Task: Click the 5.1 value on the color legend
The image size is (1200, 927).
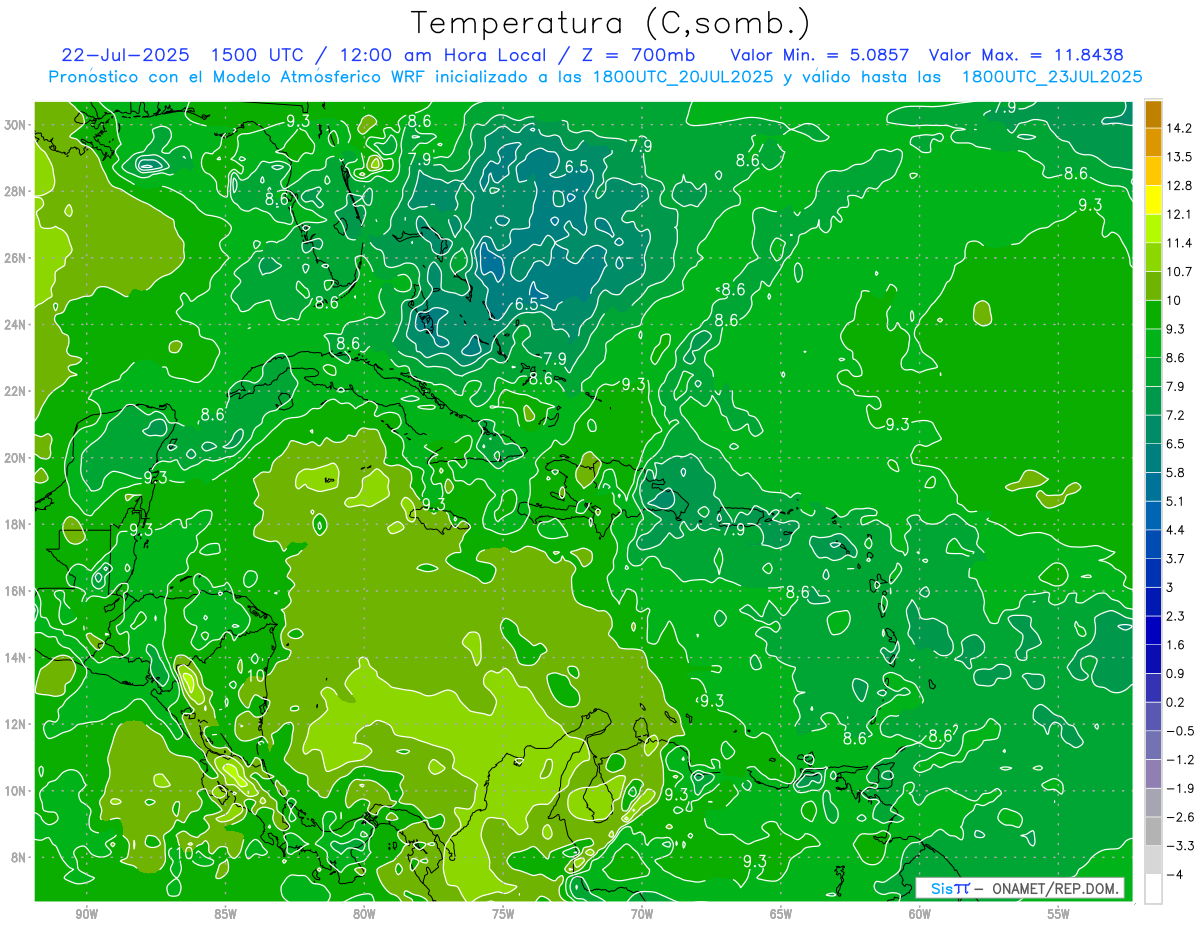Action: pos(1175,501)
